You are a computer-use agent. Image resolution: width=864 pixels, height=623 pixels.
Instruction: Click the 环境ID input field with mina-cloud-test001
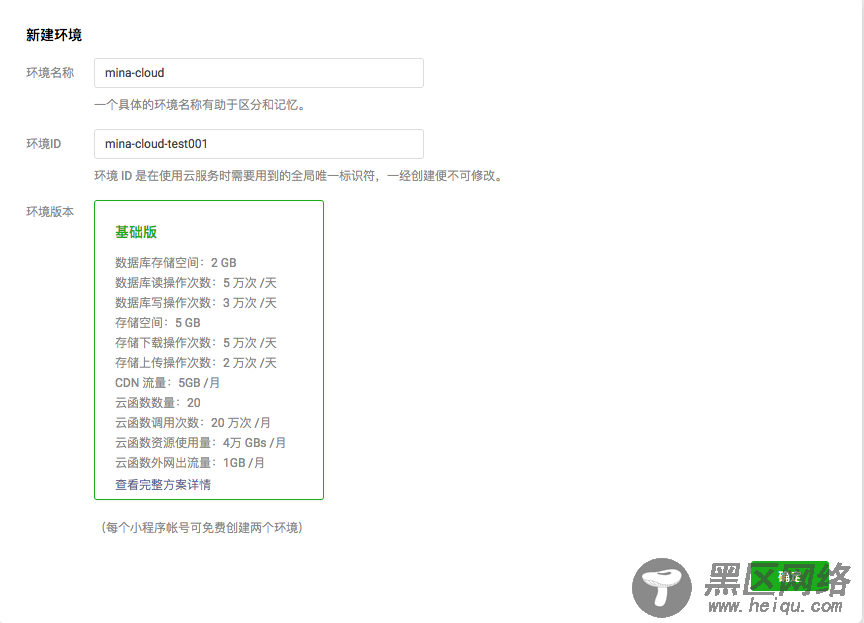click(x=258, y=144)
